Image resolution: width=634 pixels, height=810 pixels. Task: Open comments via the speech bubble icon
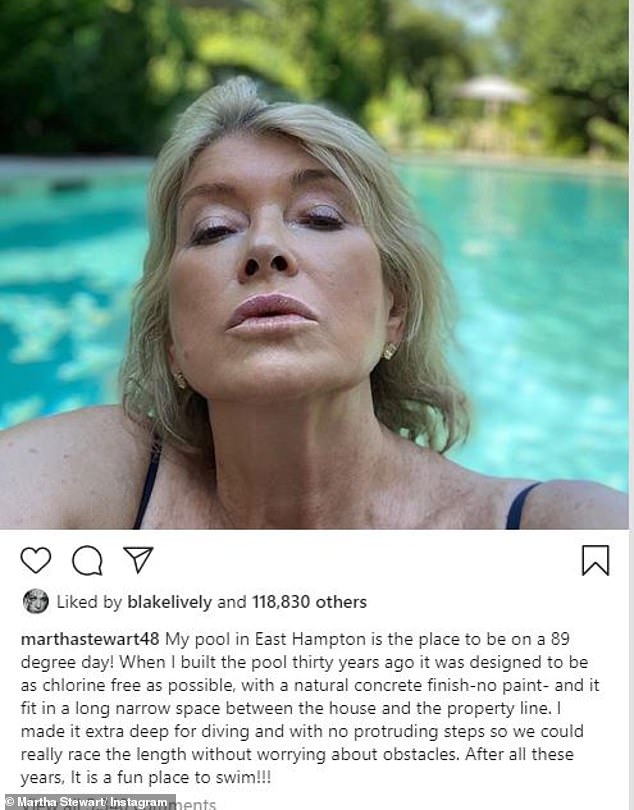(x=87, y=560)
